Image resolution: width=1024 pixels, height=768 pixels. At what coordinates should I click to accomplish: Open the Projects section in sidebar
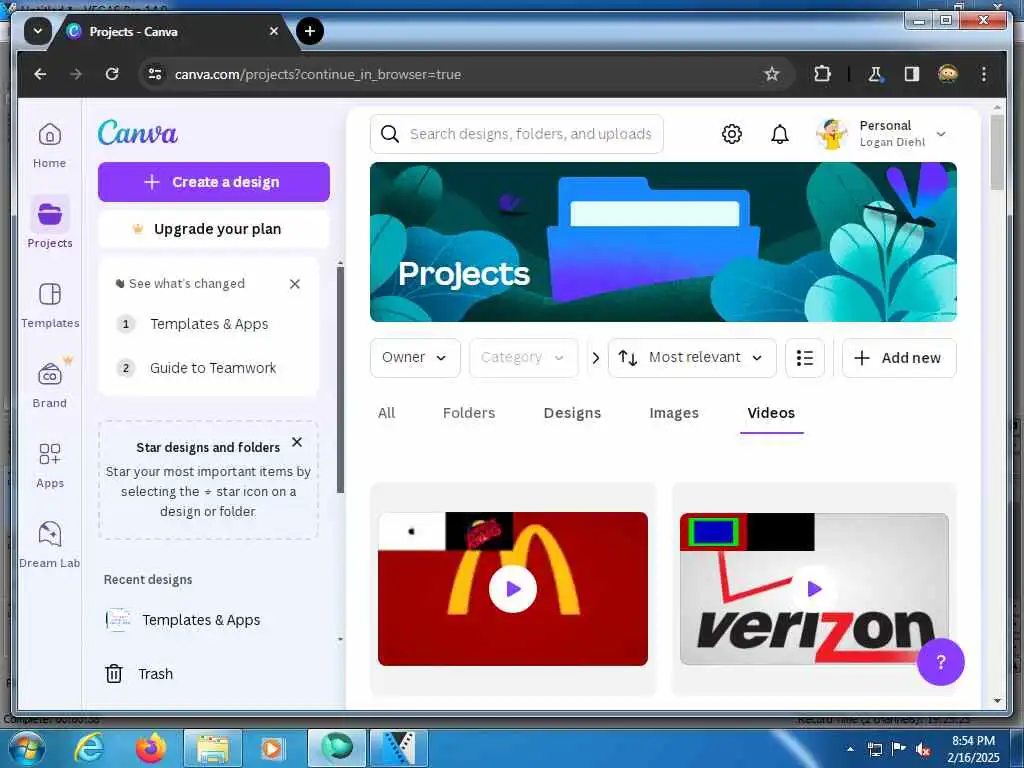point(50,222)
